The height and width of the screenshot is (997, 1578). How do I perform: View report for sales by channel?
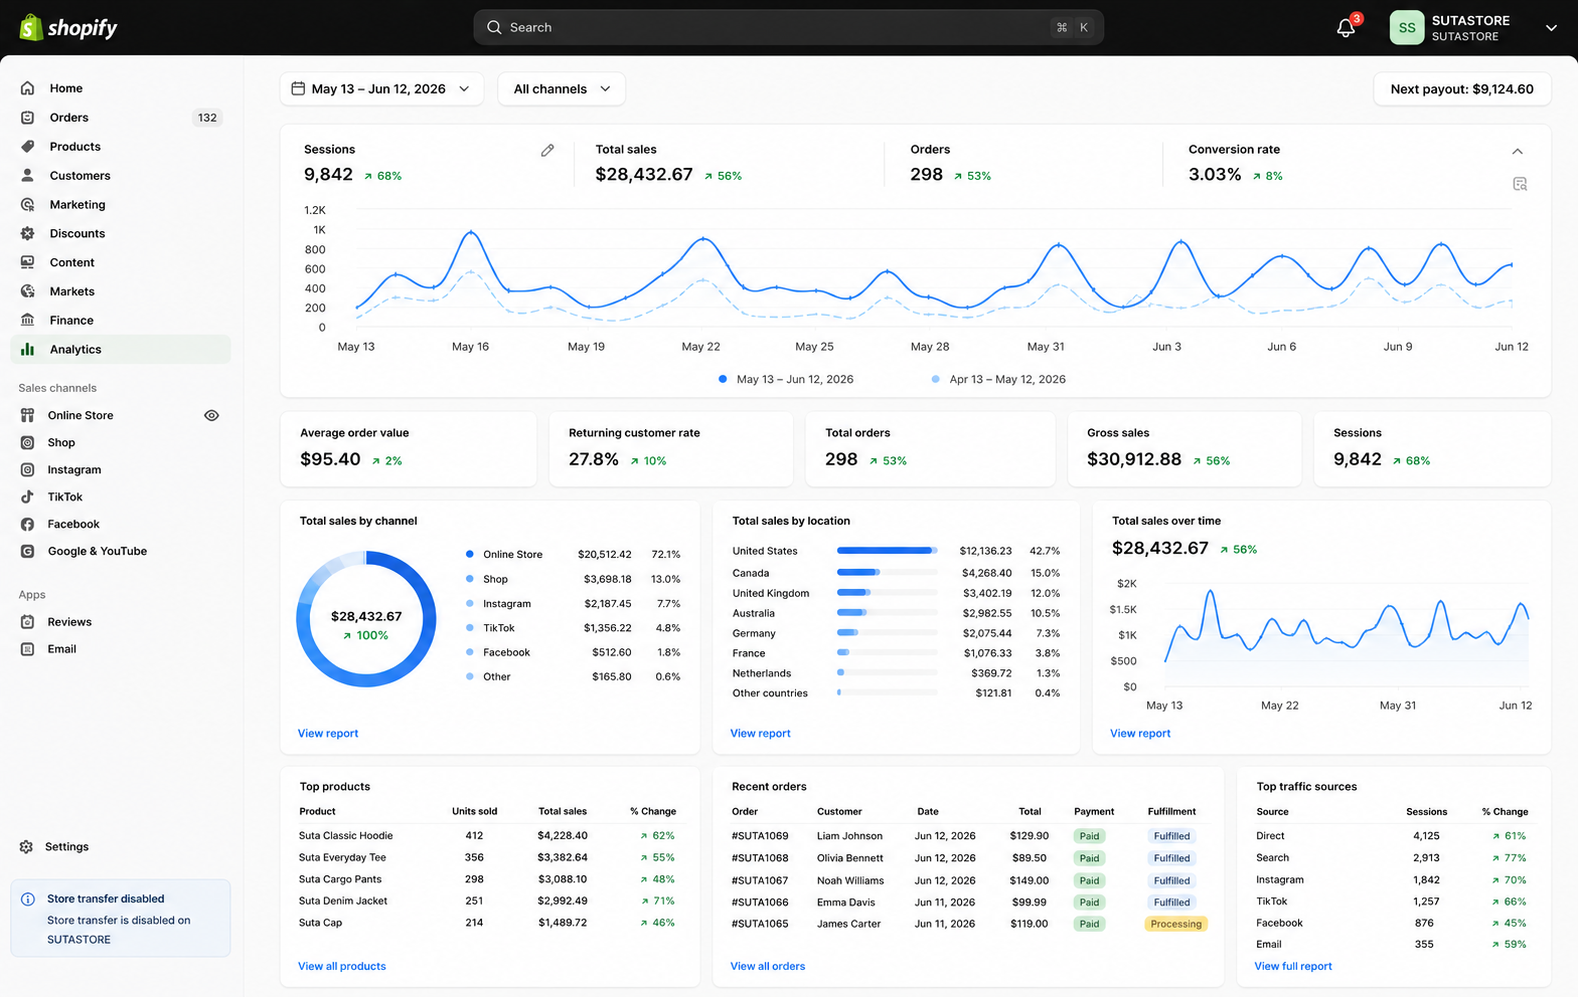tap(328, 733)
